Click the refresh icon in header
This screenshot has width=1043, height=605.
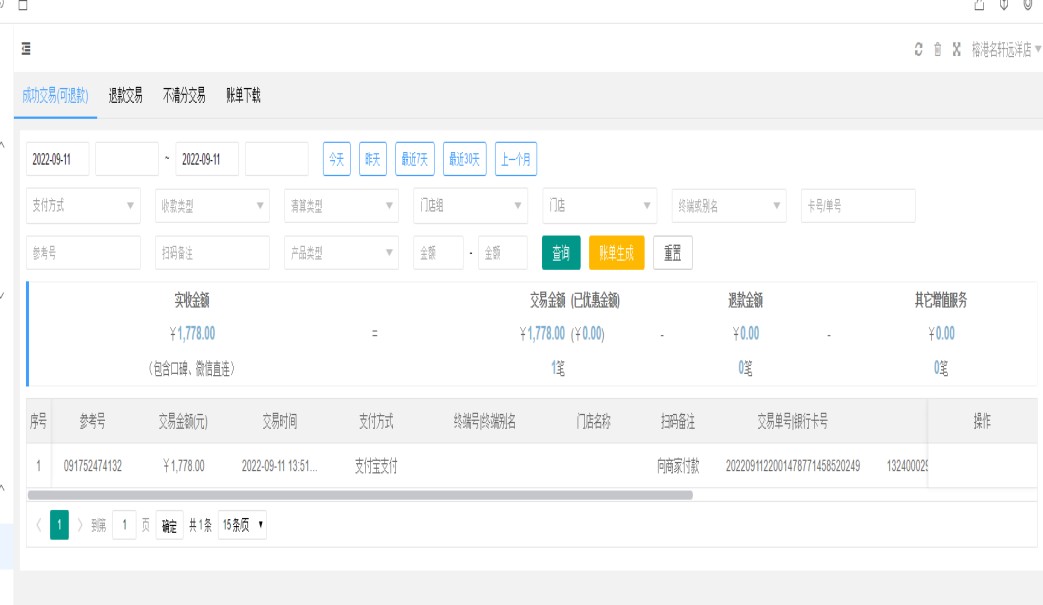click(x=919, y=50)
